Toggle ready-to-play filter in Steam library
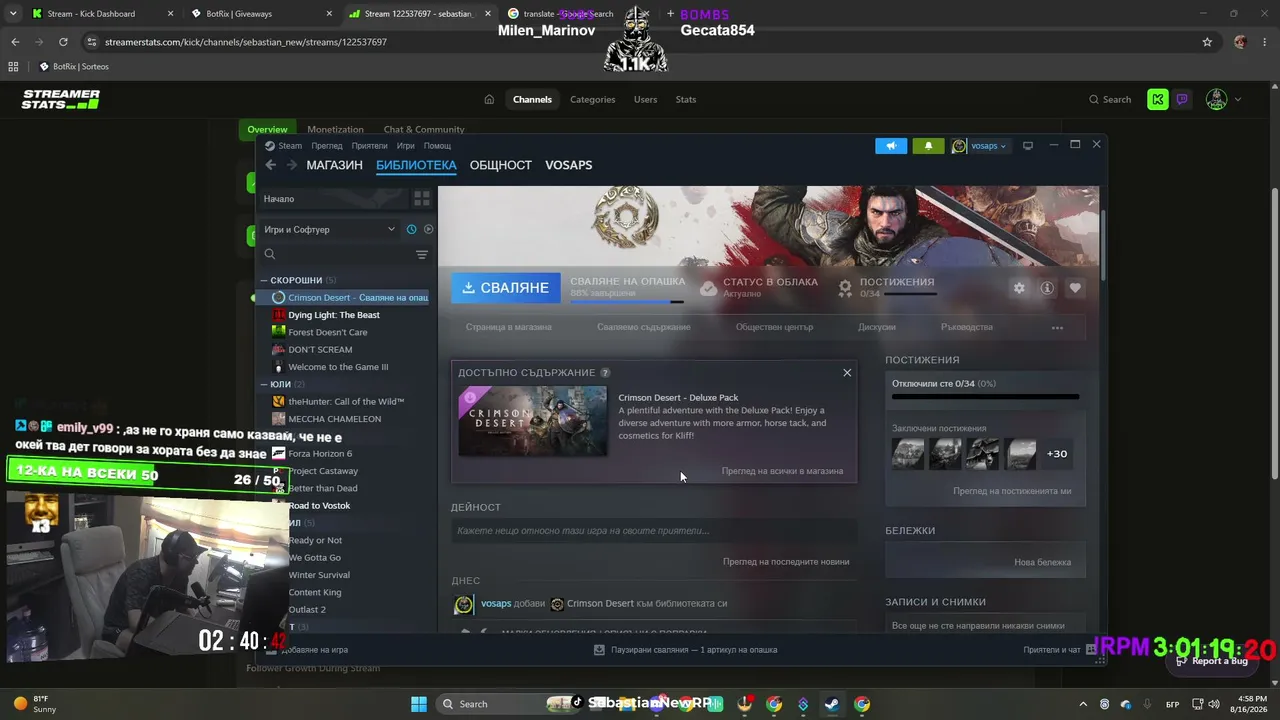 click(428, 229)
